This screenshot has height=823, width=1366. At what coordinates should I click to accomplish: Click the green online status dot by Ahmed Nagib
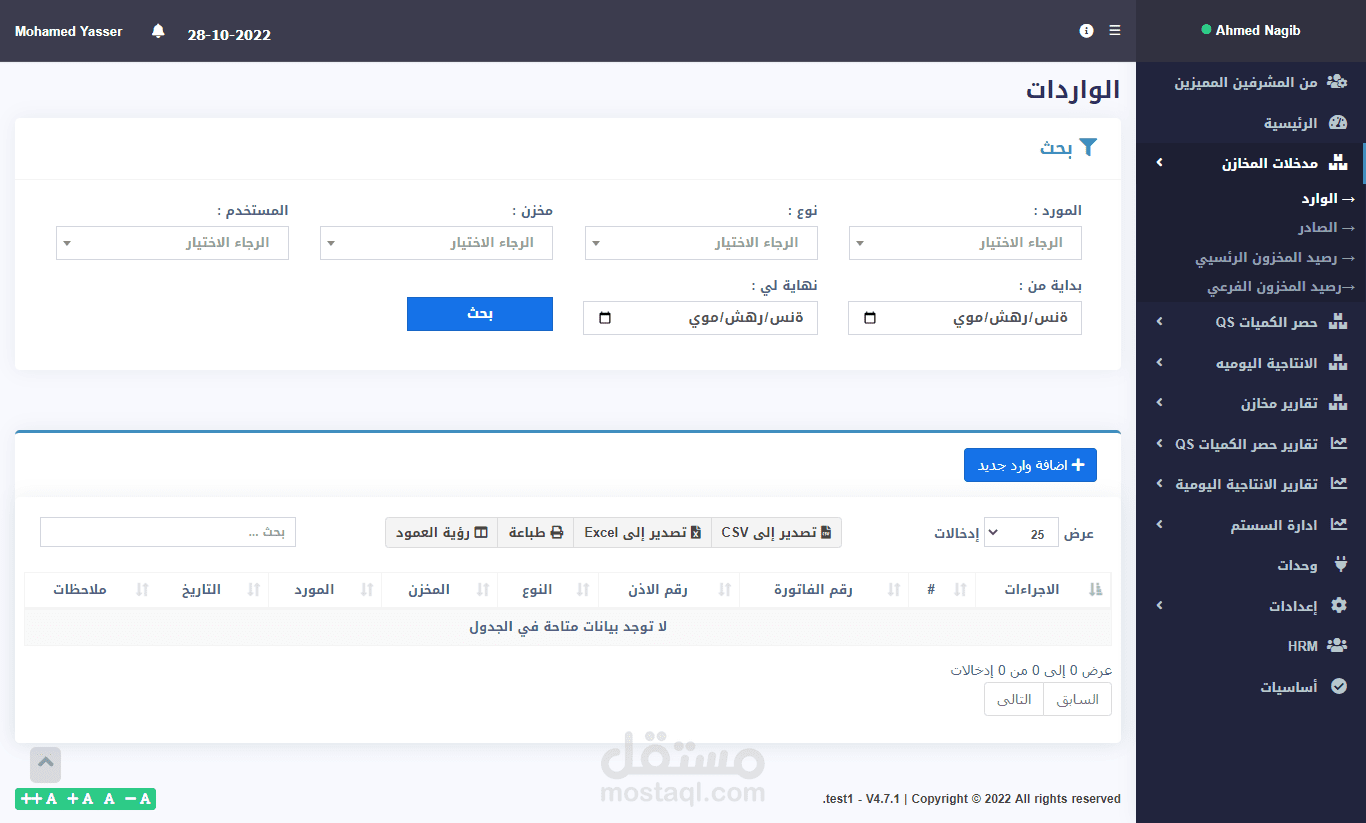(1206, 30)
